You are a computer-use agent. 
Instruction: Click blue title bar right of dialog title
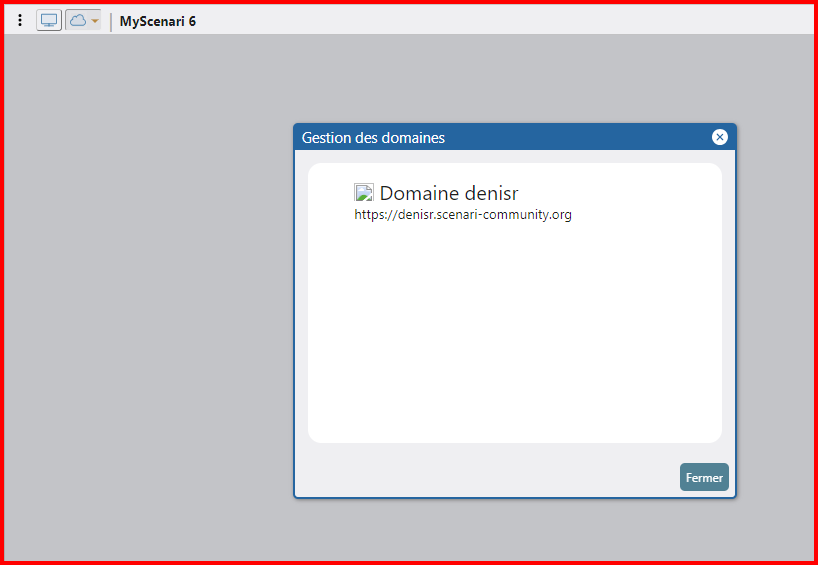coord(580,138)
